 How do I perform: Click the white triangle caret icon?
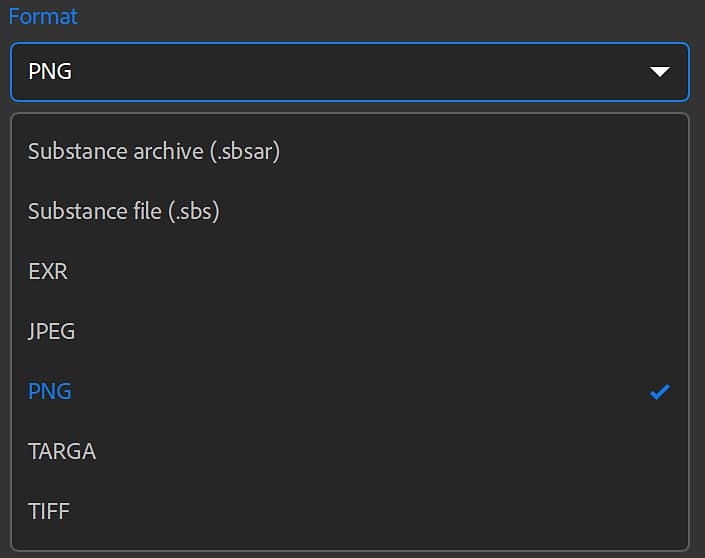point(659,72)
